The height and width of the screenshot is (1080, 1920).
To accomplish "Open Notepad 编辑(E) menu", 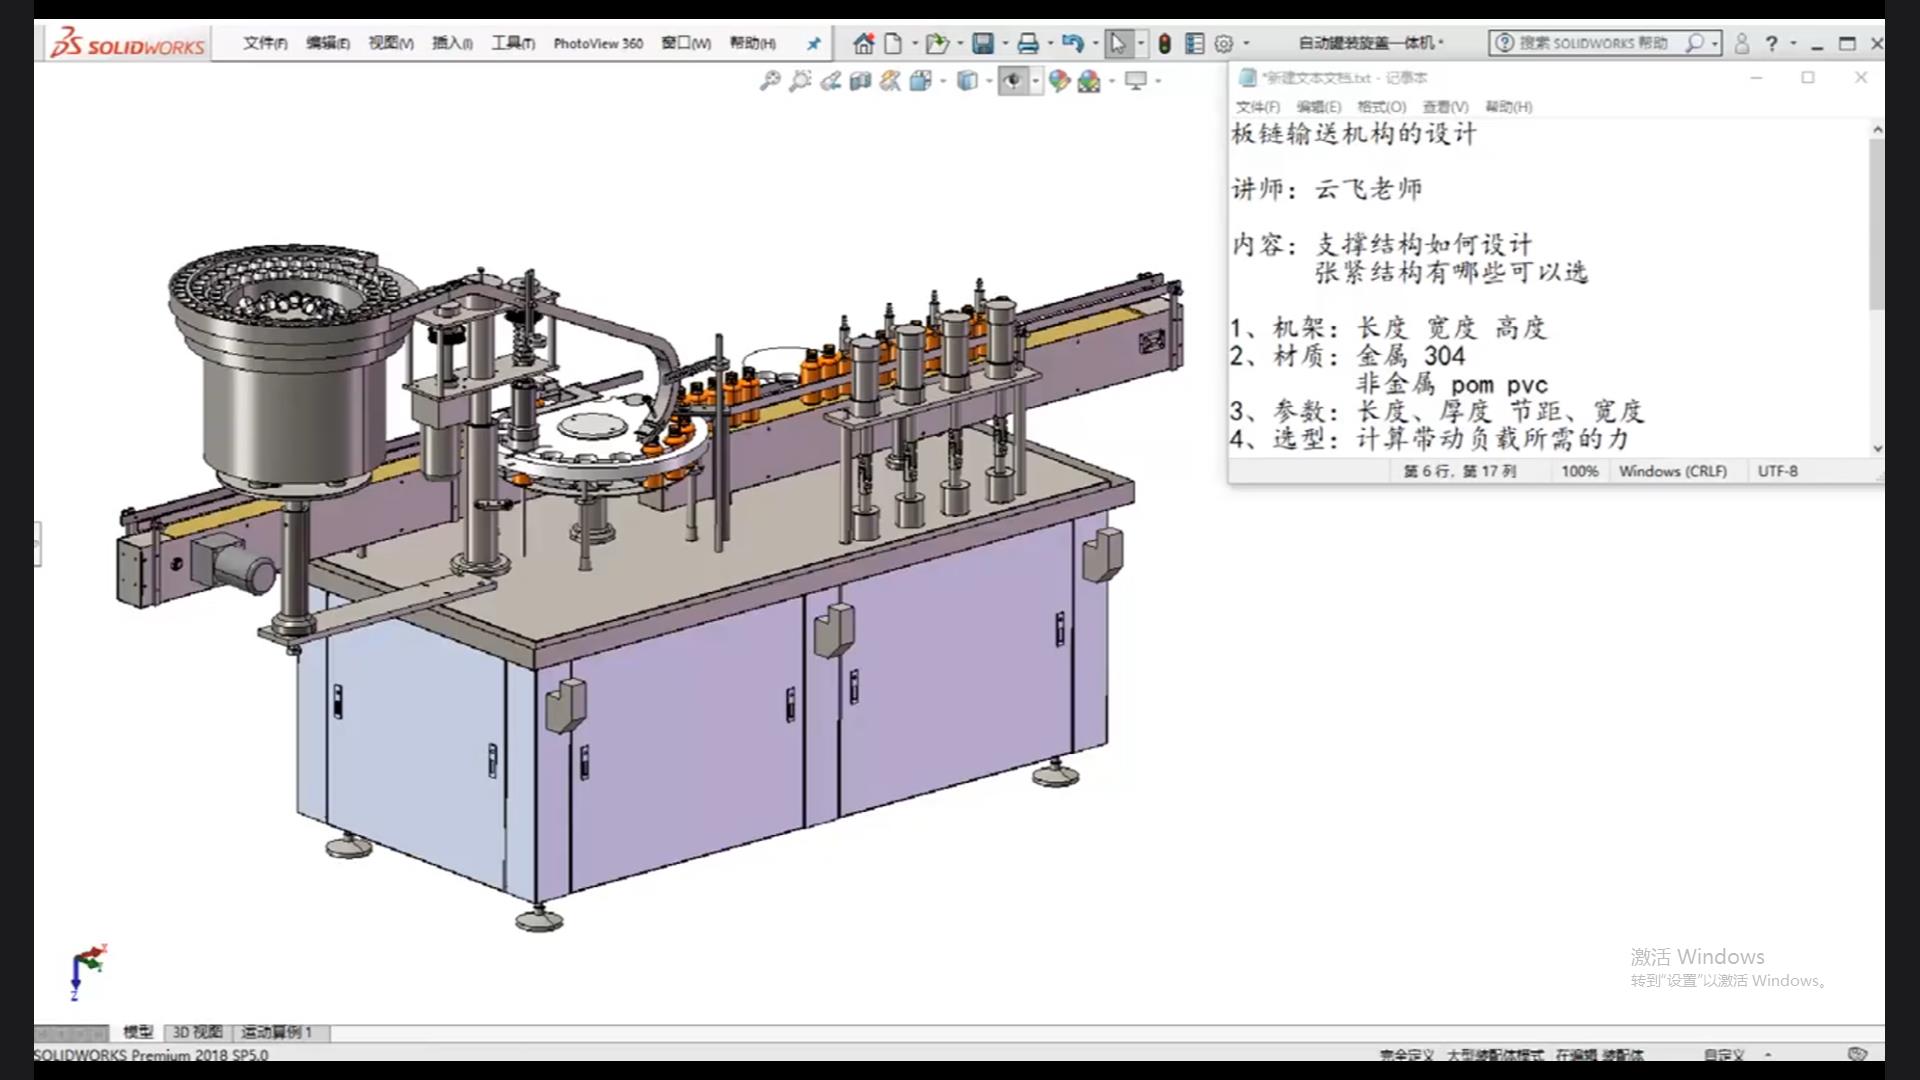I will click(x=1318, y=107).
